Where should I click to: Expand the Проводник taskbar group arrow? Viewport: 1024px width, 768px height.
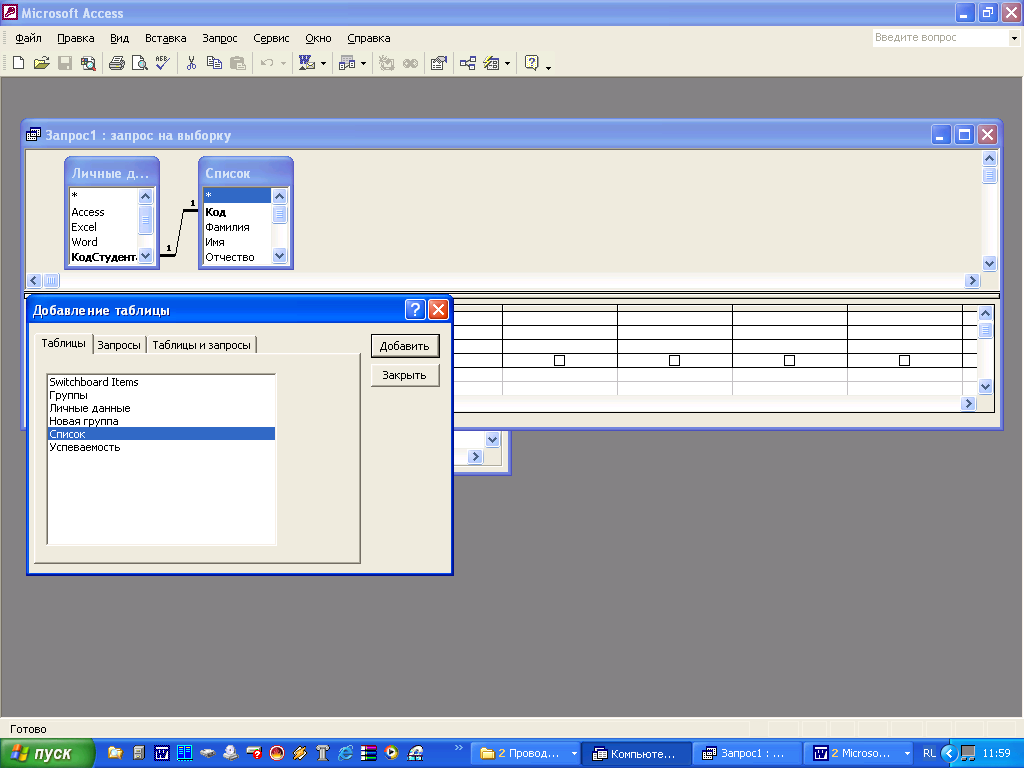574,754
